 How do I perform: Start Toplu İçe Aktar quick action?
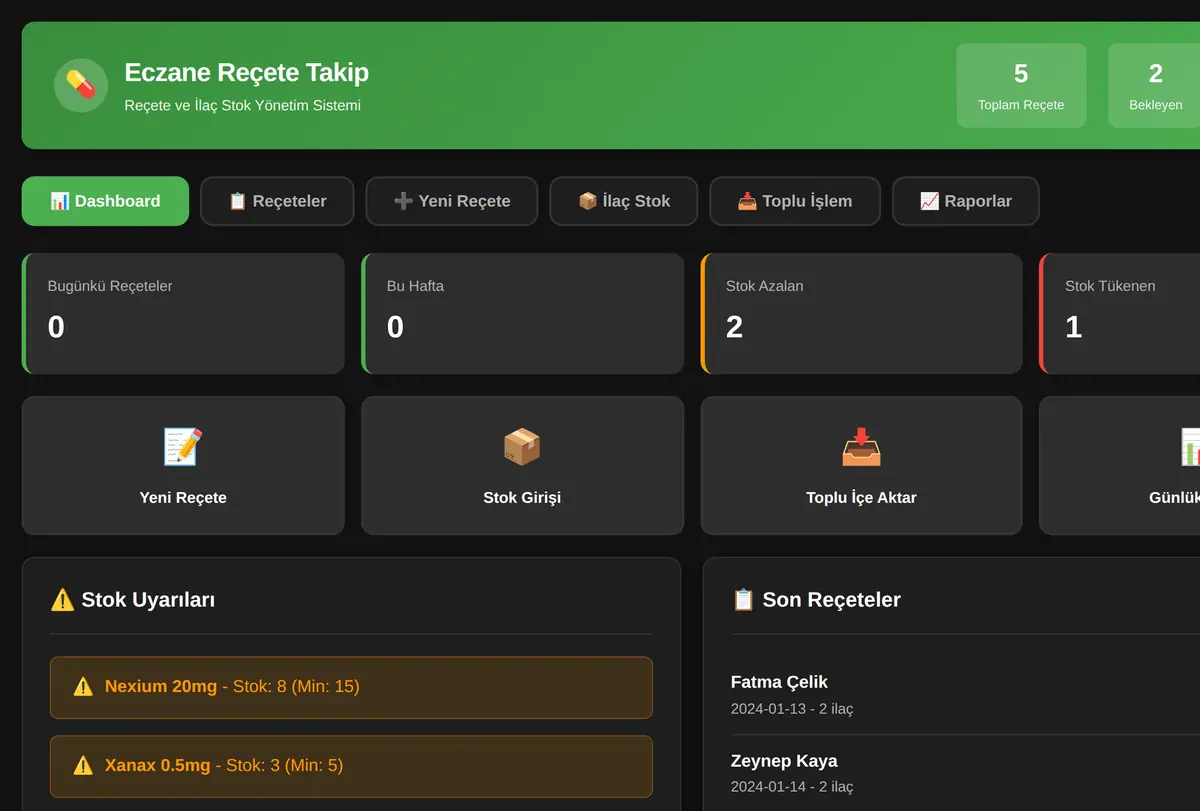point(861,466)
